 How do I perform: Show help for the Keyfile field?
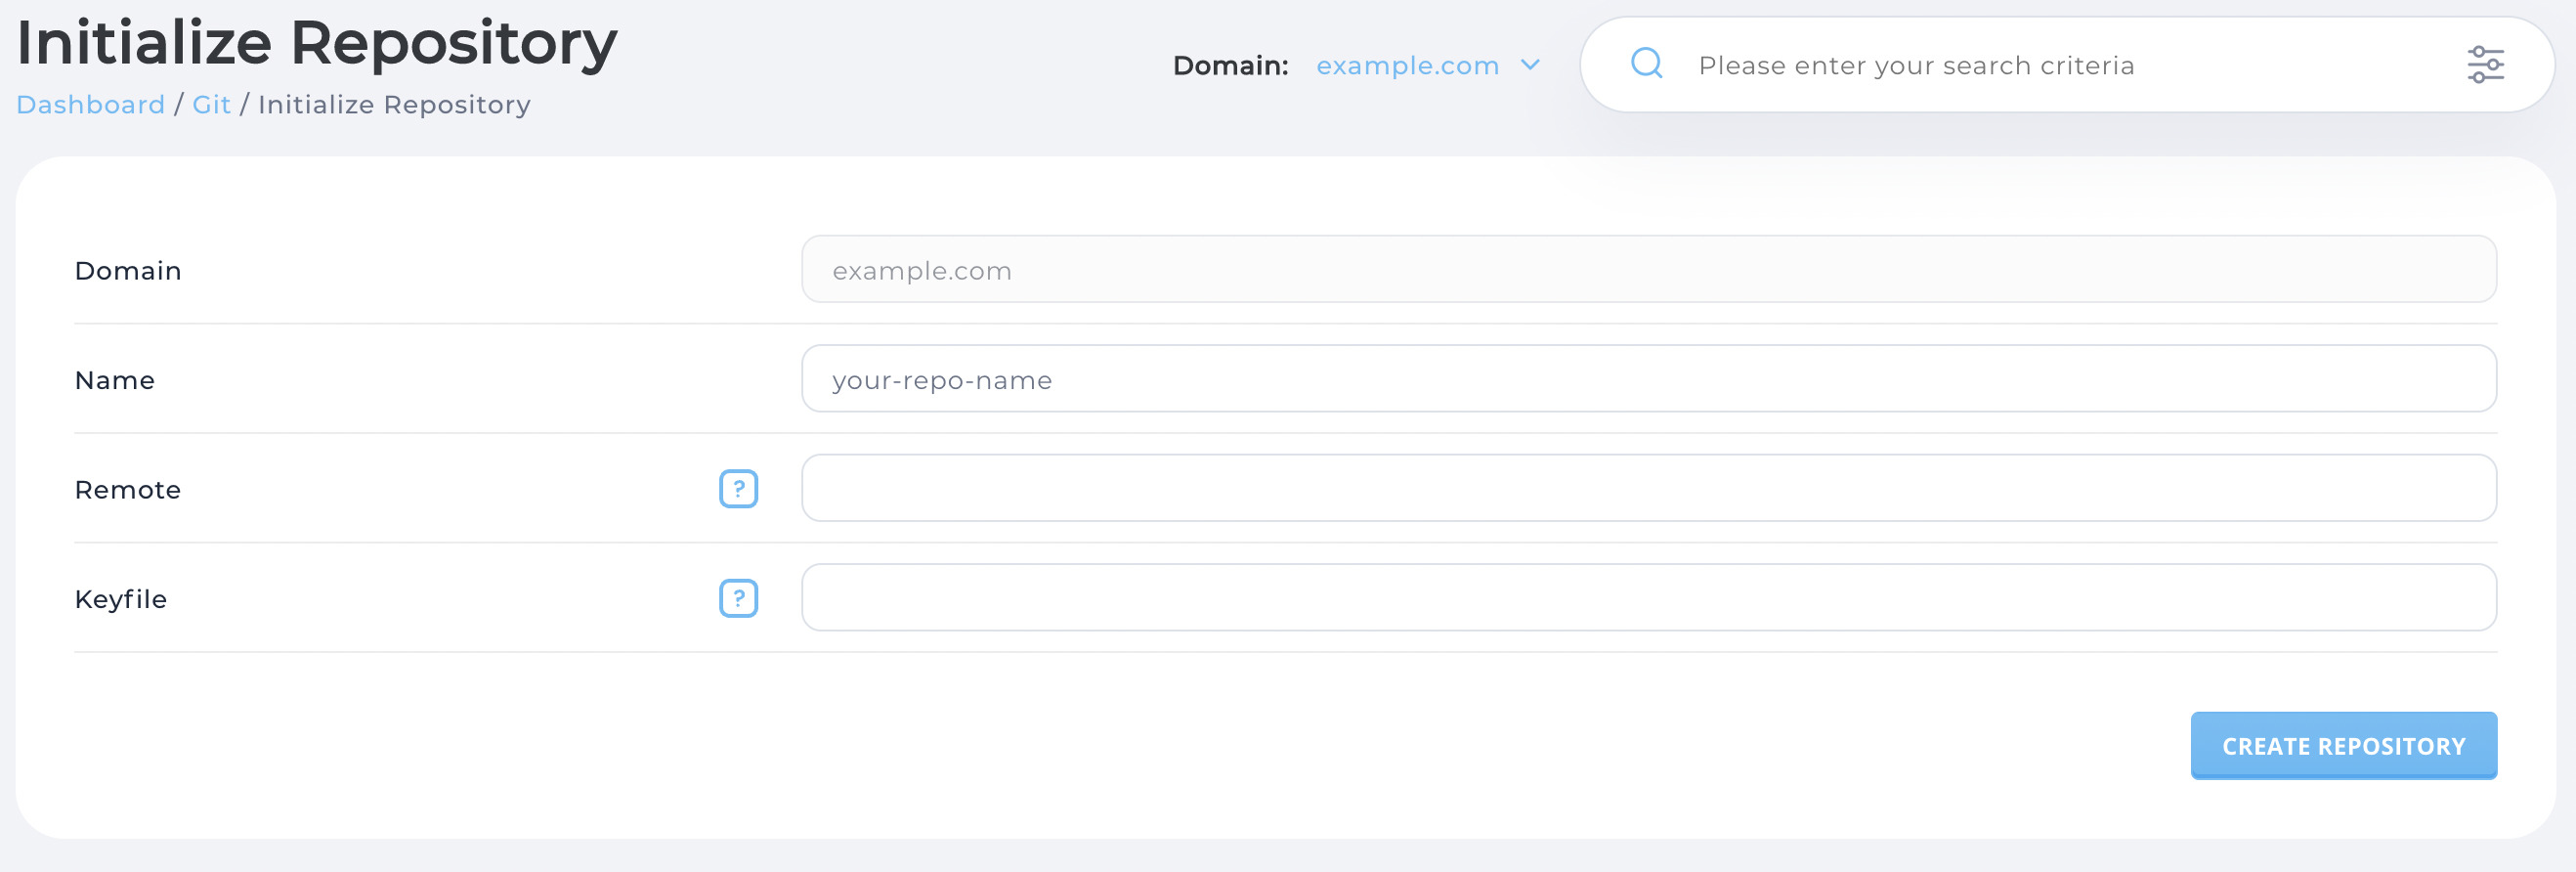click(x=738, y=598)
